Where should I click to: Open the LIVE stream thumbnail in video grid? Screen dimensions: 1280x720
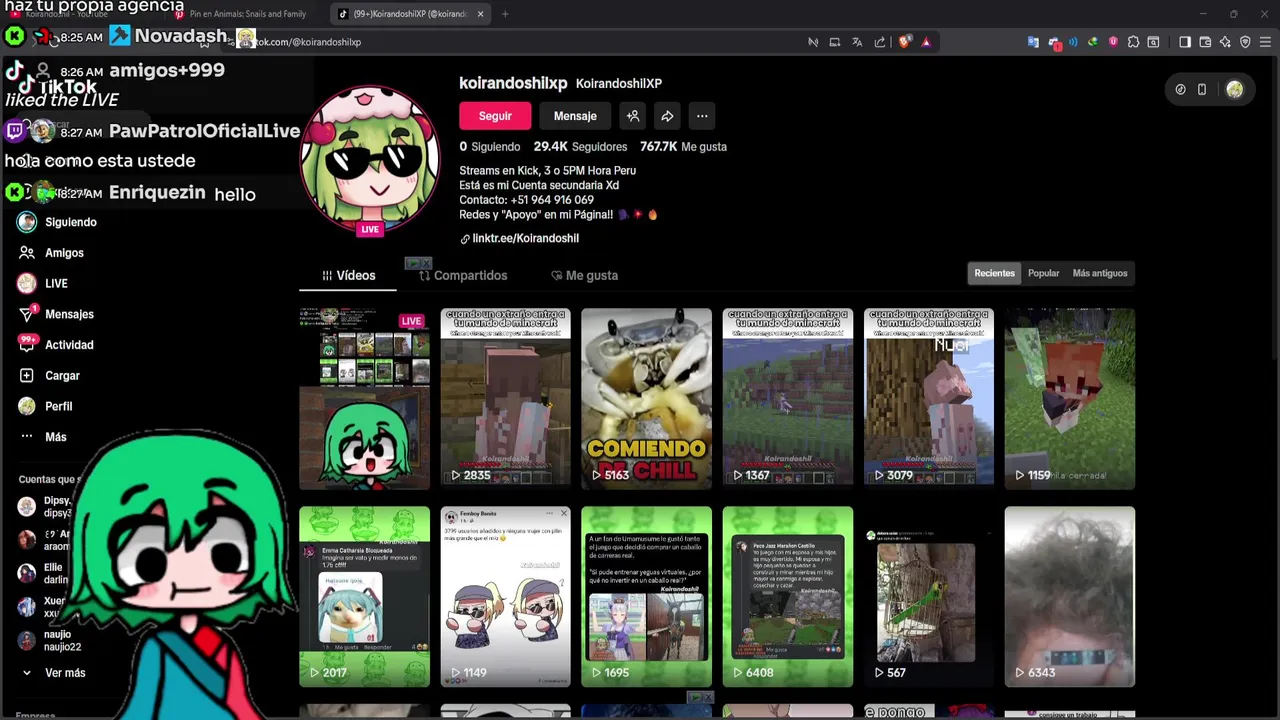tap(364, 398)
